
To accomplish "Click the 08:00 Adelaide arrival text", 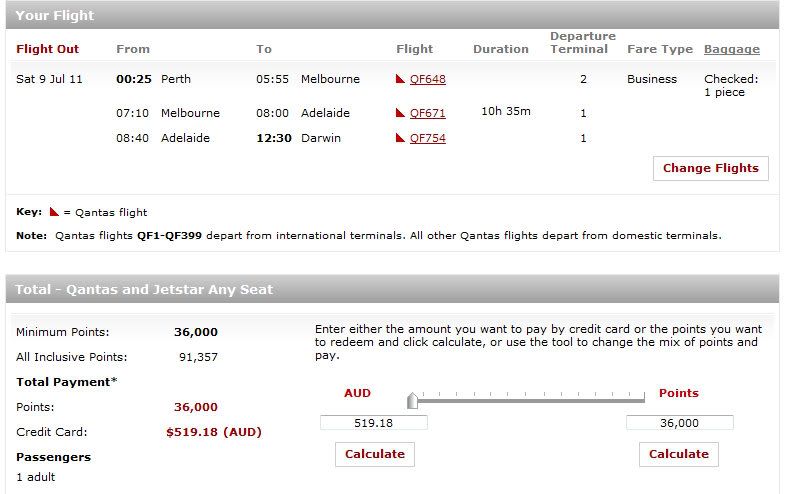I will 303,113.
